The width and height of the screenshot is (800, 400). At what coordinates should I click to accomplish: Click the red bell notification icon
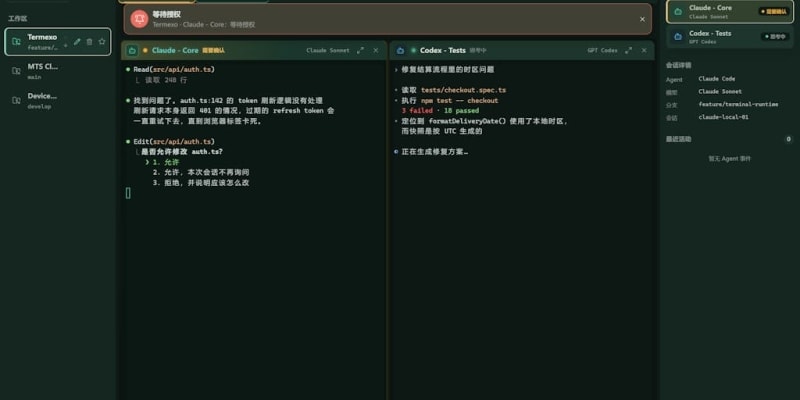coord(139,19)
